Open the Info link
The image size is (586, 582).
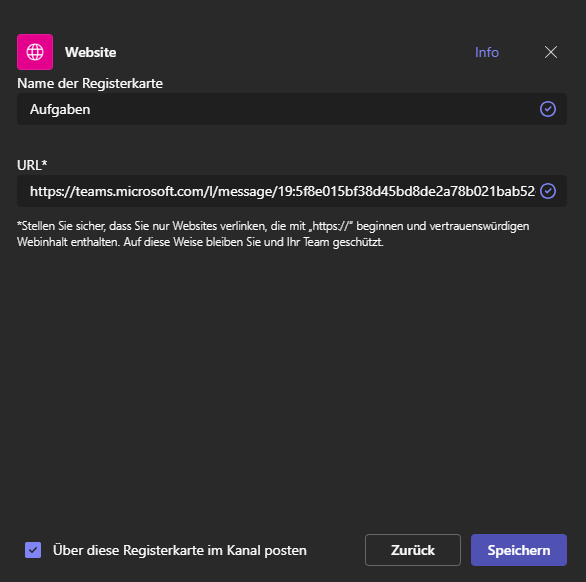click(487, 52)
